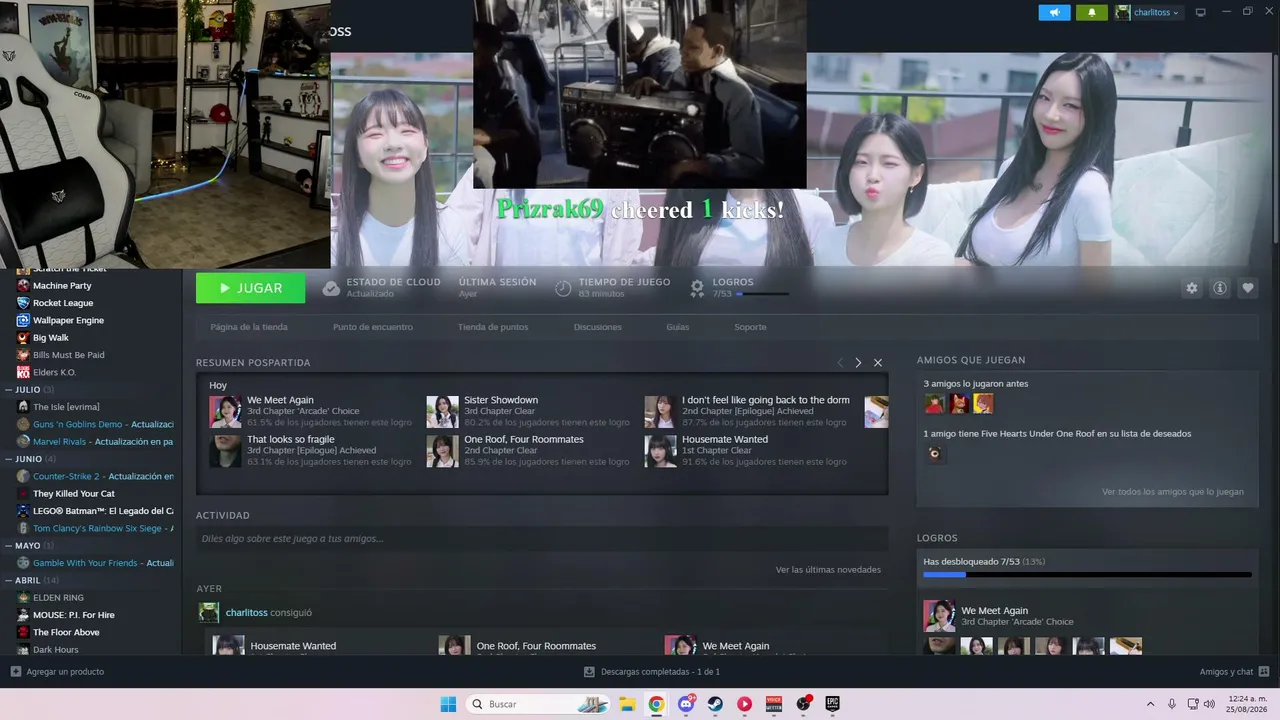Screen dimensions: 1280x720
Task: Click the activity post input field
Action: point(542,539)
